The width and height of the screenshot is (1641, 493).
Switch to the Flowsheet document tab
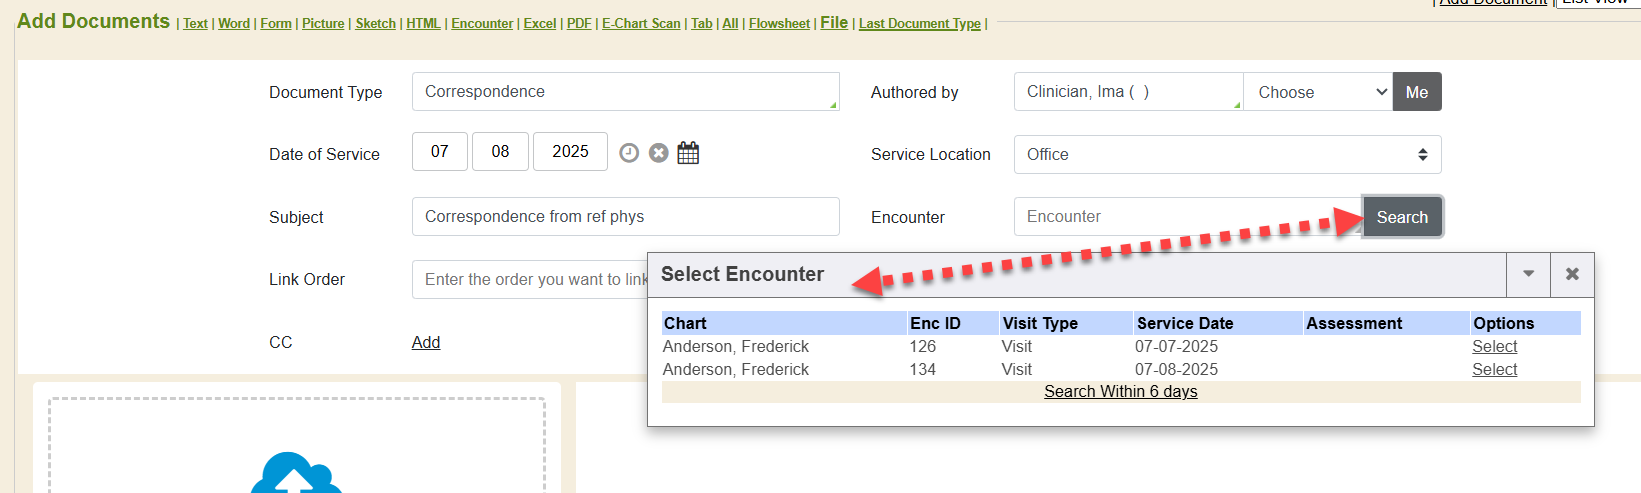tap(779, 24)
